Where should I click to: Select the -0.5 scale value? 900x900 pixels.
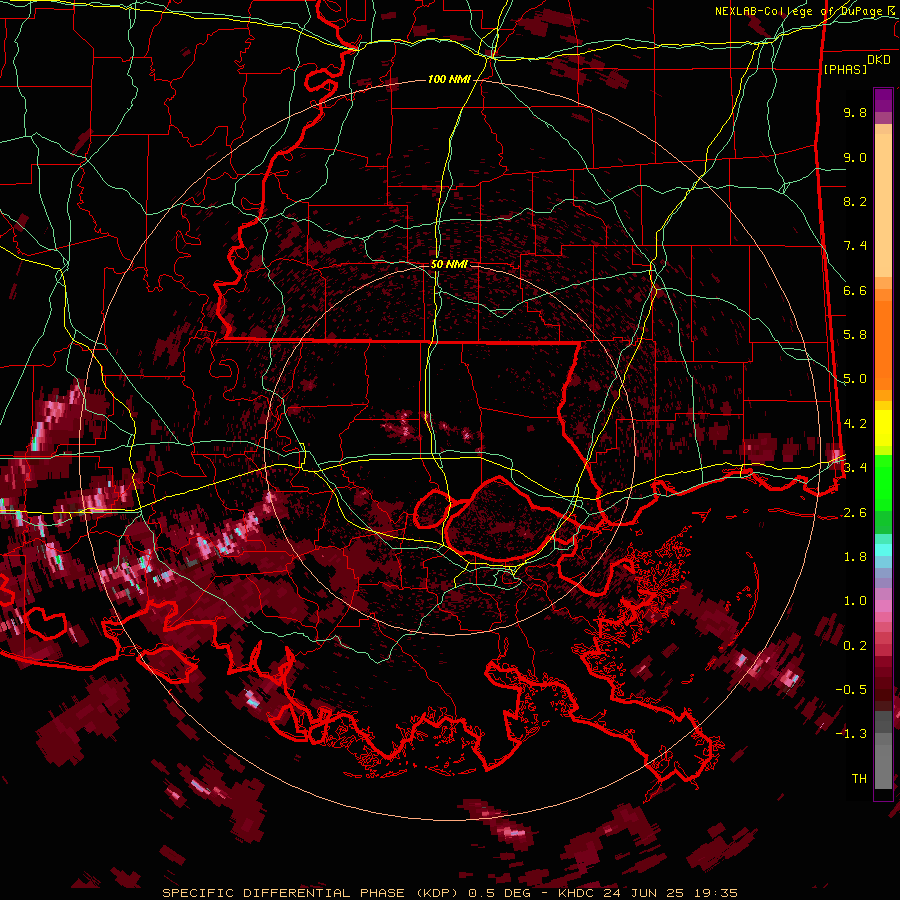point(851,690)
